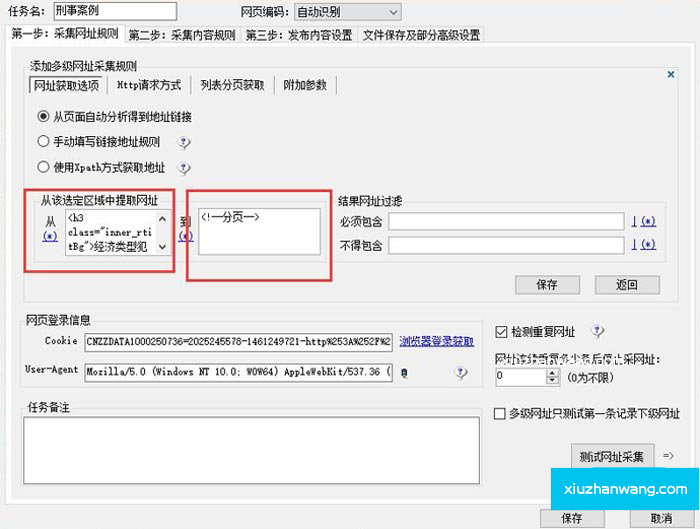Screen dimensions: 700x529
Task: Click help icon beside 手动填写链接地址规则
Action: point(184,143)
